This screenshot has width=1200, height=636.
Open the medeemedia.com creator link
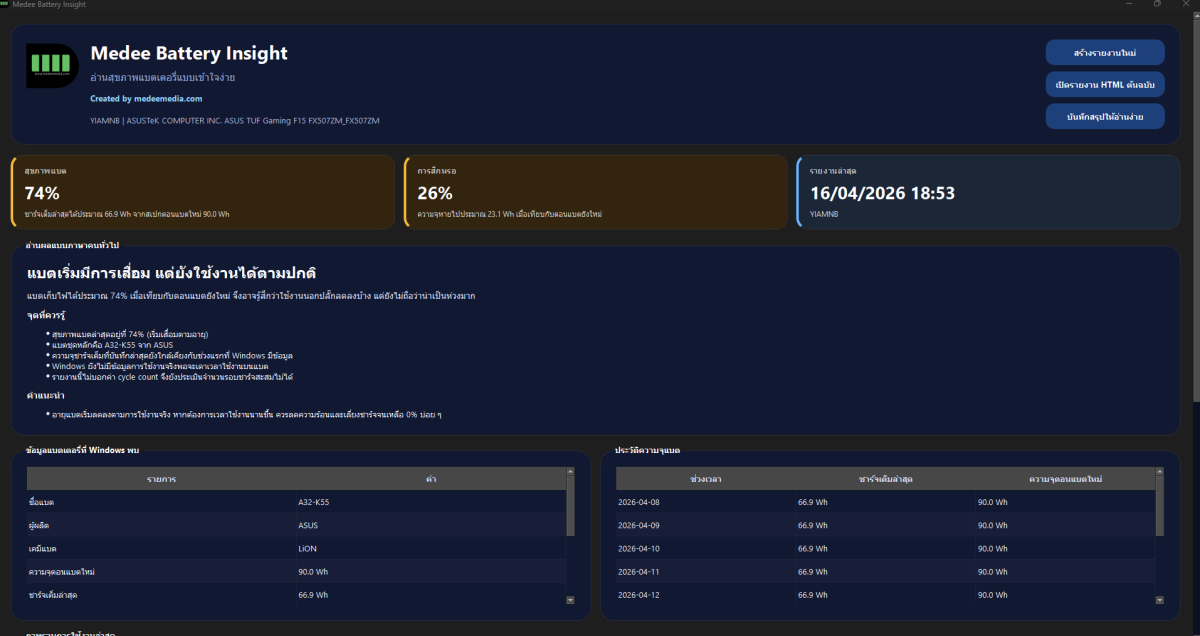(146, 99)
